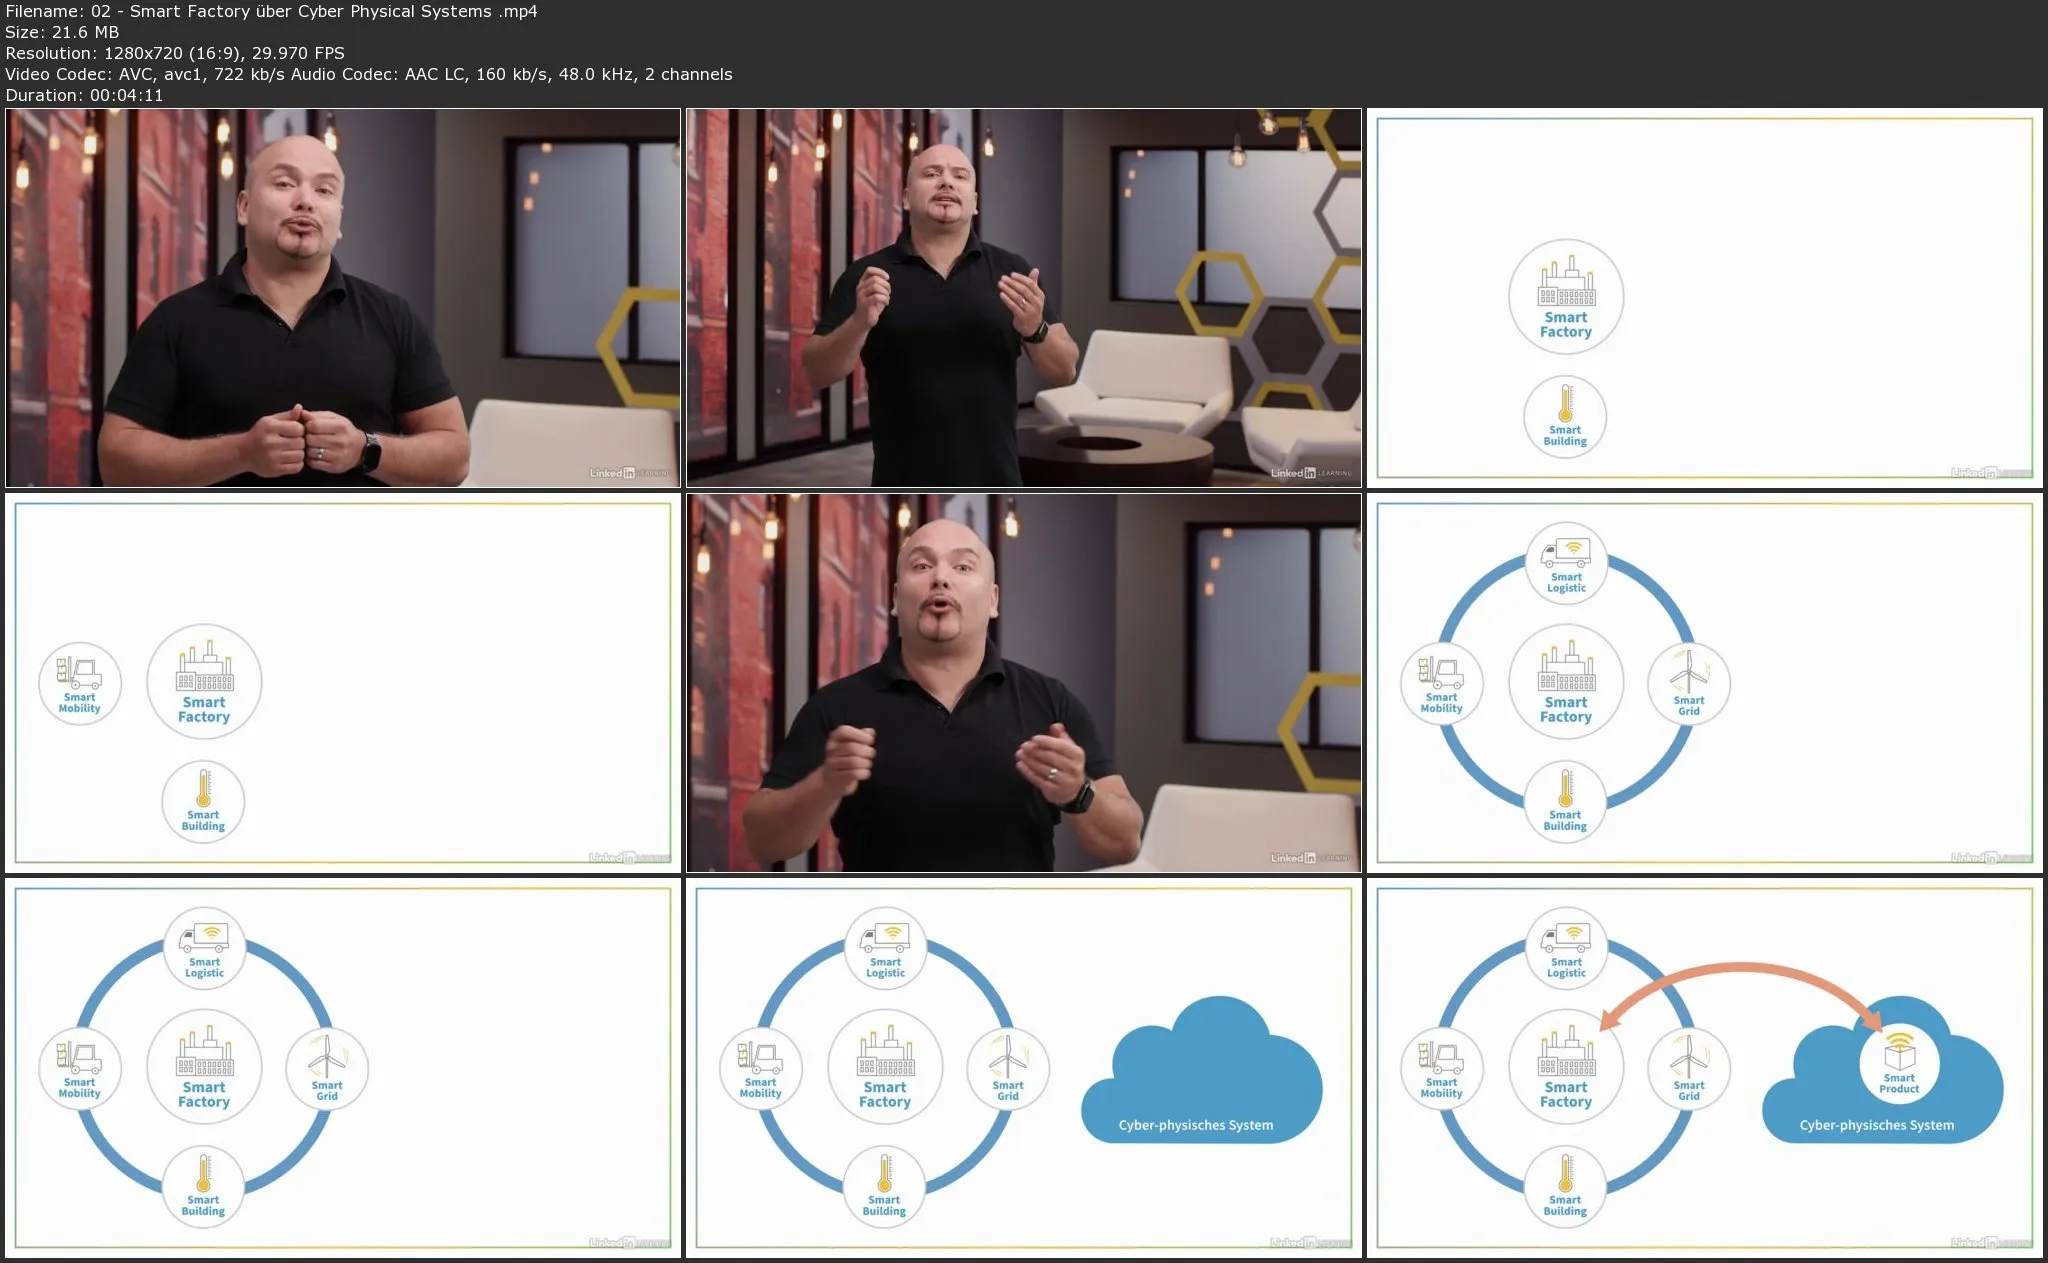Image resolution: width=2048 pixels, height=1263 pixels.
Task: Click the Smart Factory icon in the bottom-right frame
Action: click(x=1565, y=1067)
